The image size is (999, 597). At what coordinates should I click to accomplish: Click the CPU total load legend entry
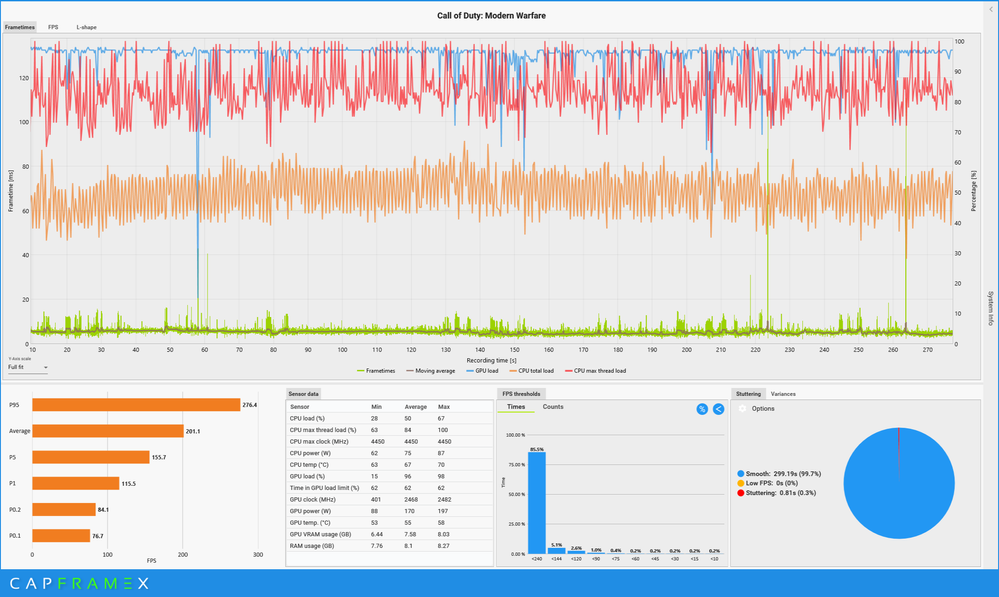coord(531,371)
